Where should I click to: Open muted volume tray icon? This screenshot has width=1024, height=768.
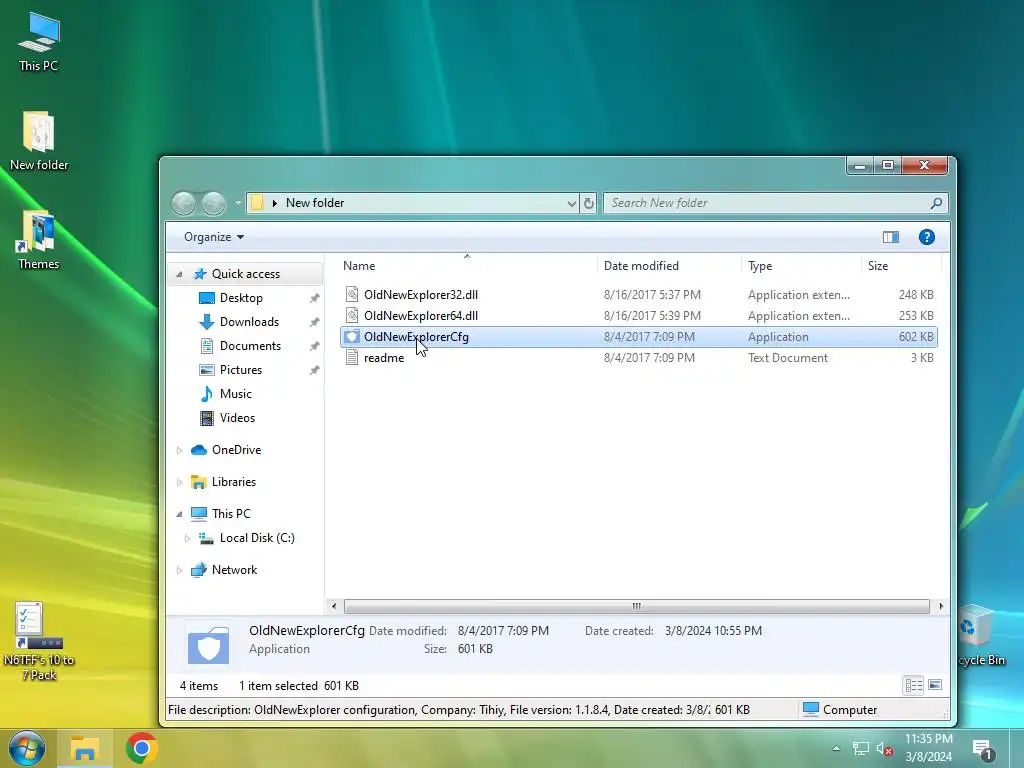885,748
